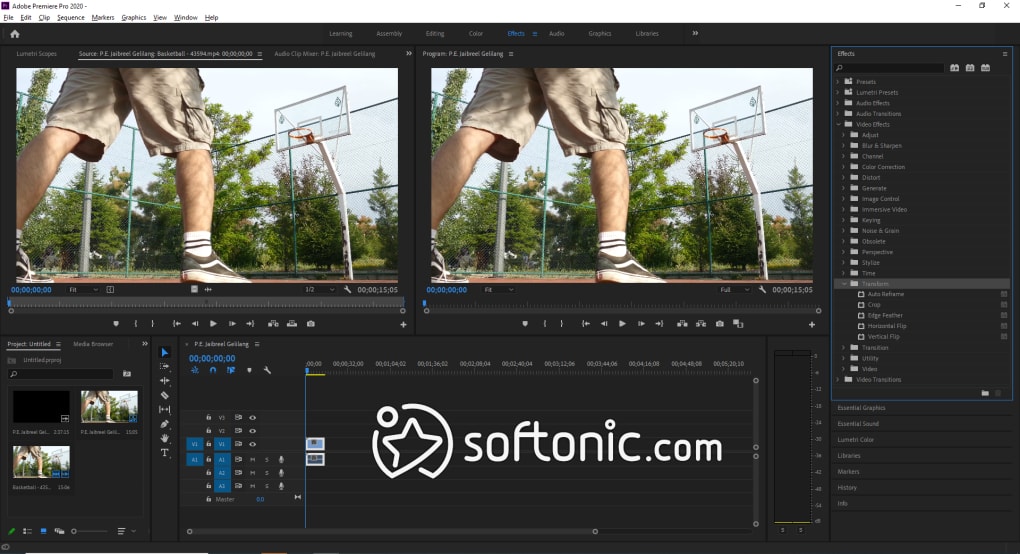Open Source monitor Fit zoom dropdown
Screen dimensions: 1020x554
tap(83, 289)
